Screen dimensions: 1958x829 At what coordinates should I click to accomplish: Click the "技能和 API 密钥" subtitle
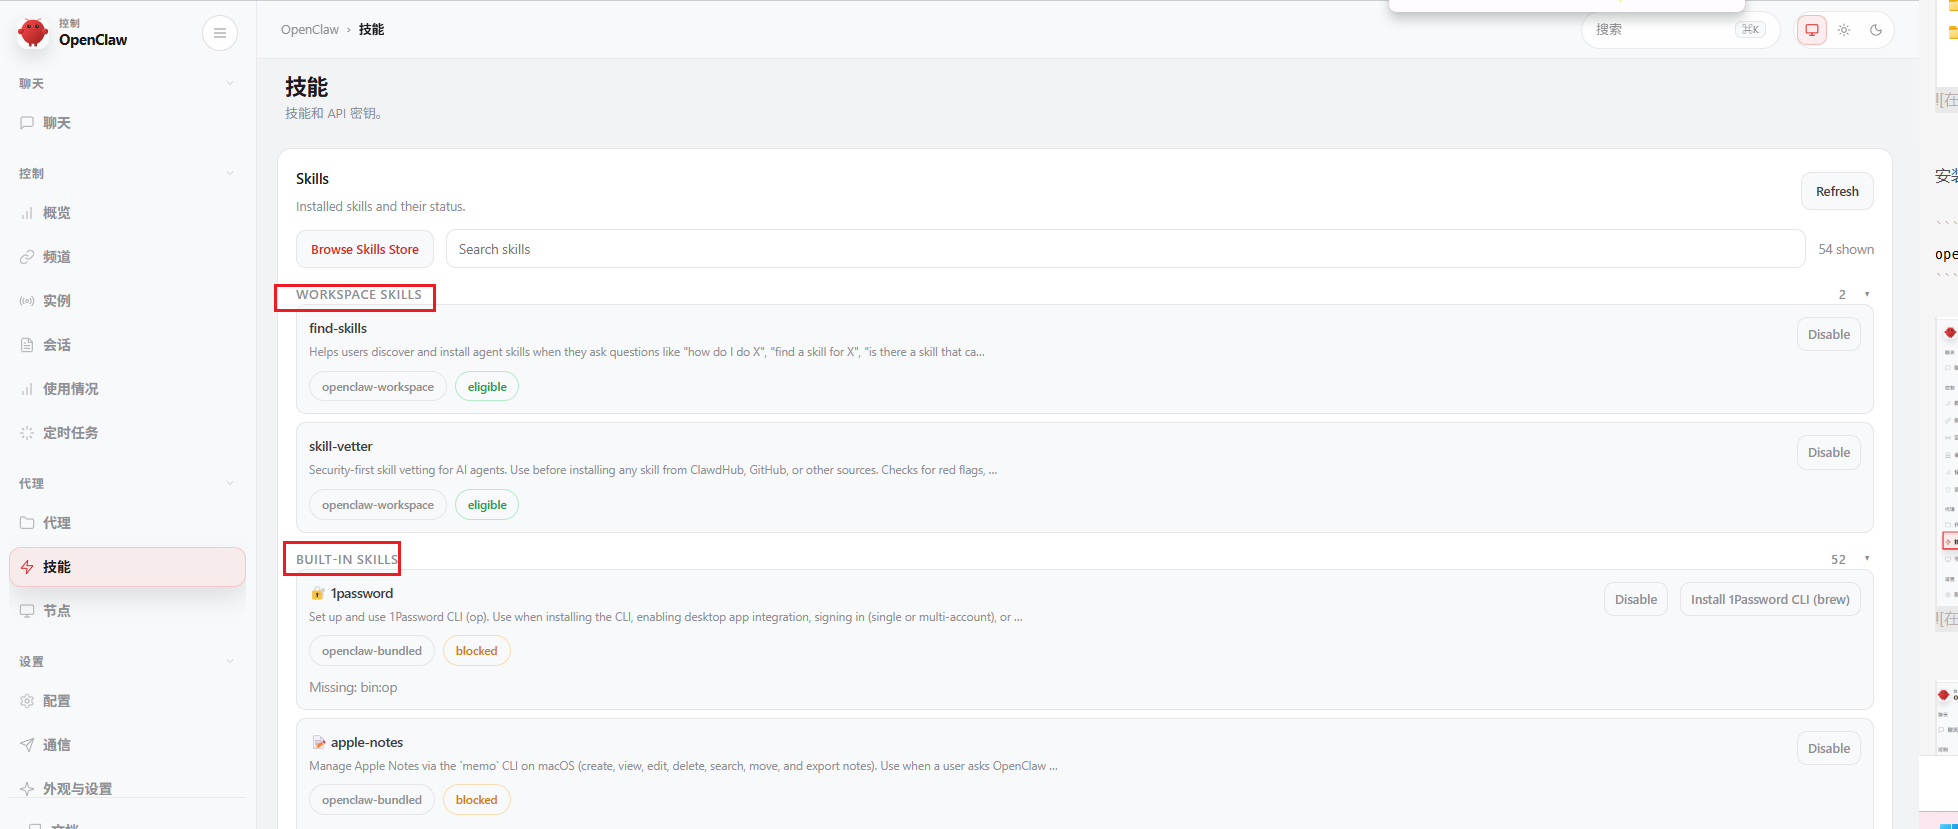(334, 113)
